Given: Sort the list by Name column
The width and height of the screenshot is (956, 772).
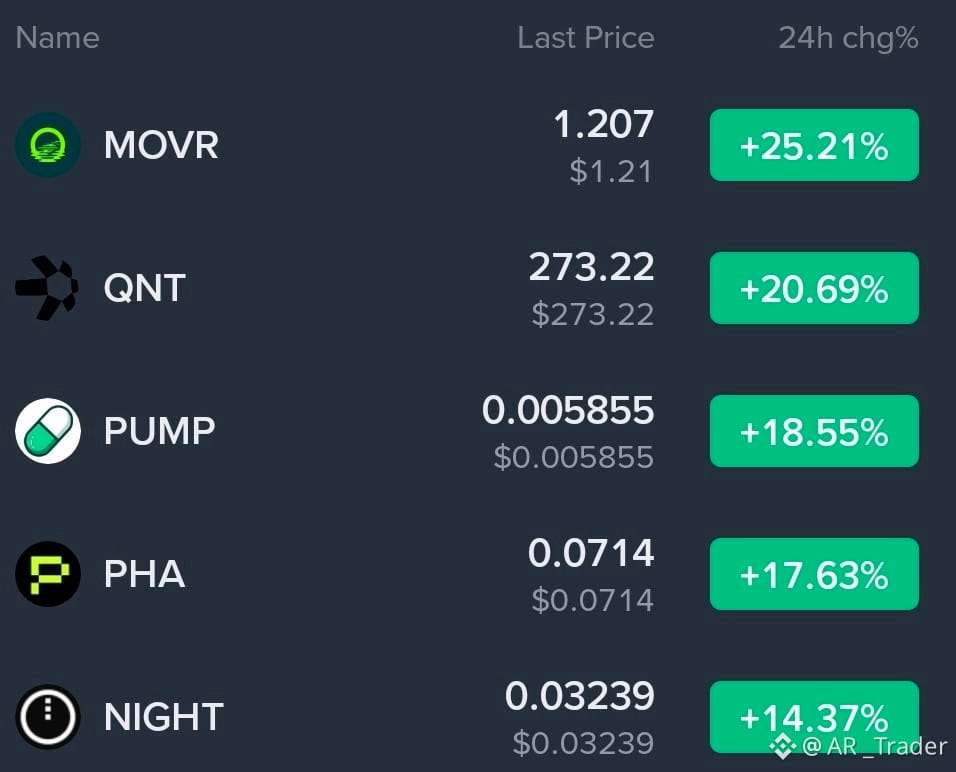Looking at the screenshot, I should click(x=57, y=38).
